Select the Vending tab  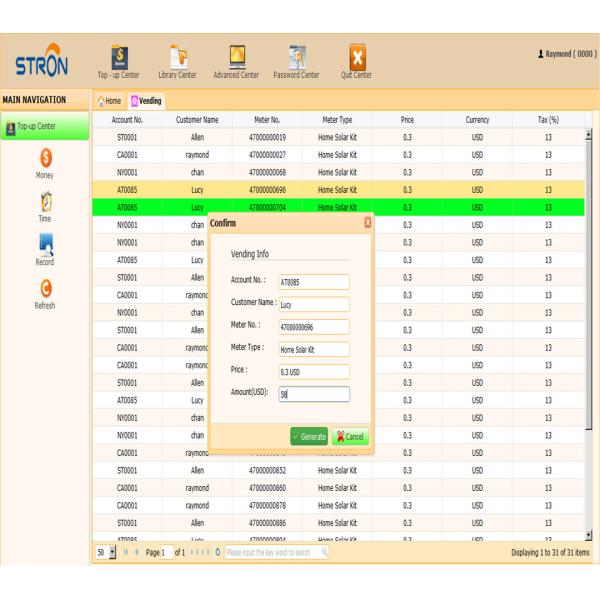[x=146, y=101]
